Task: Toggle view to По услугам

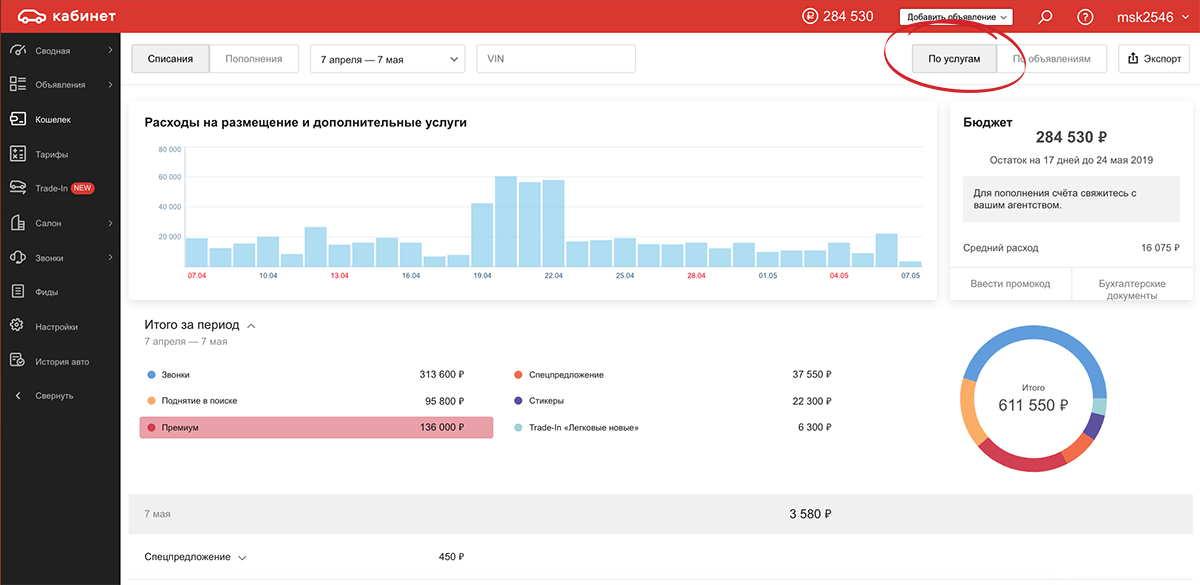Action: pyautogui.click(x=954, y=59)
